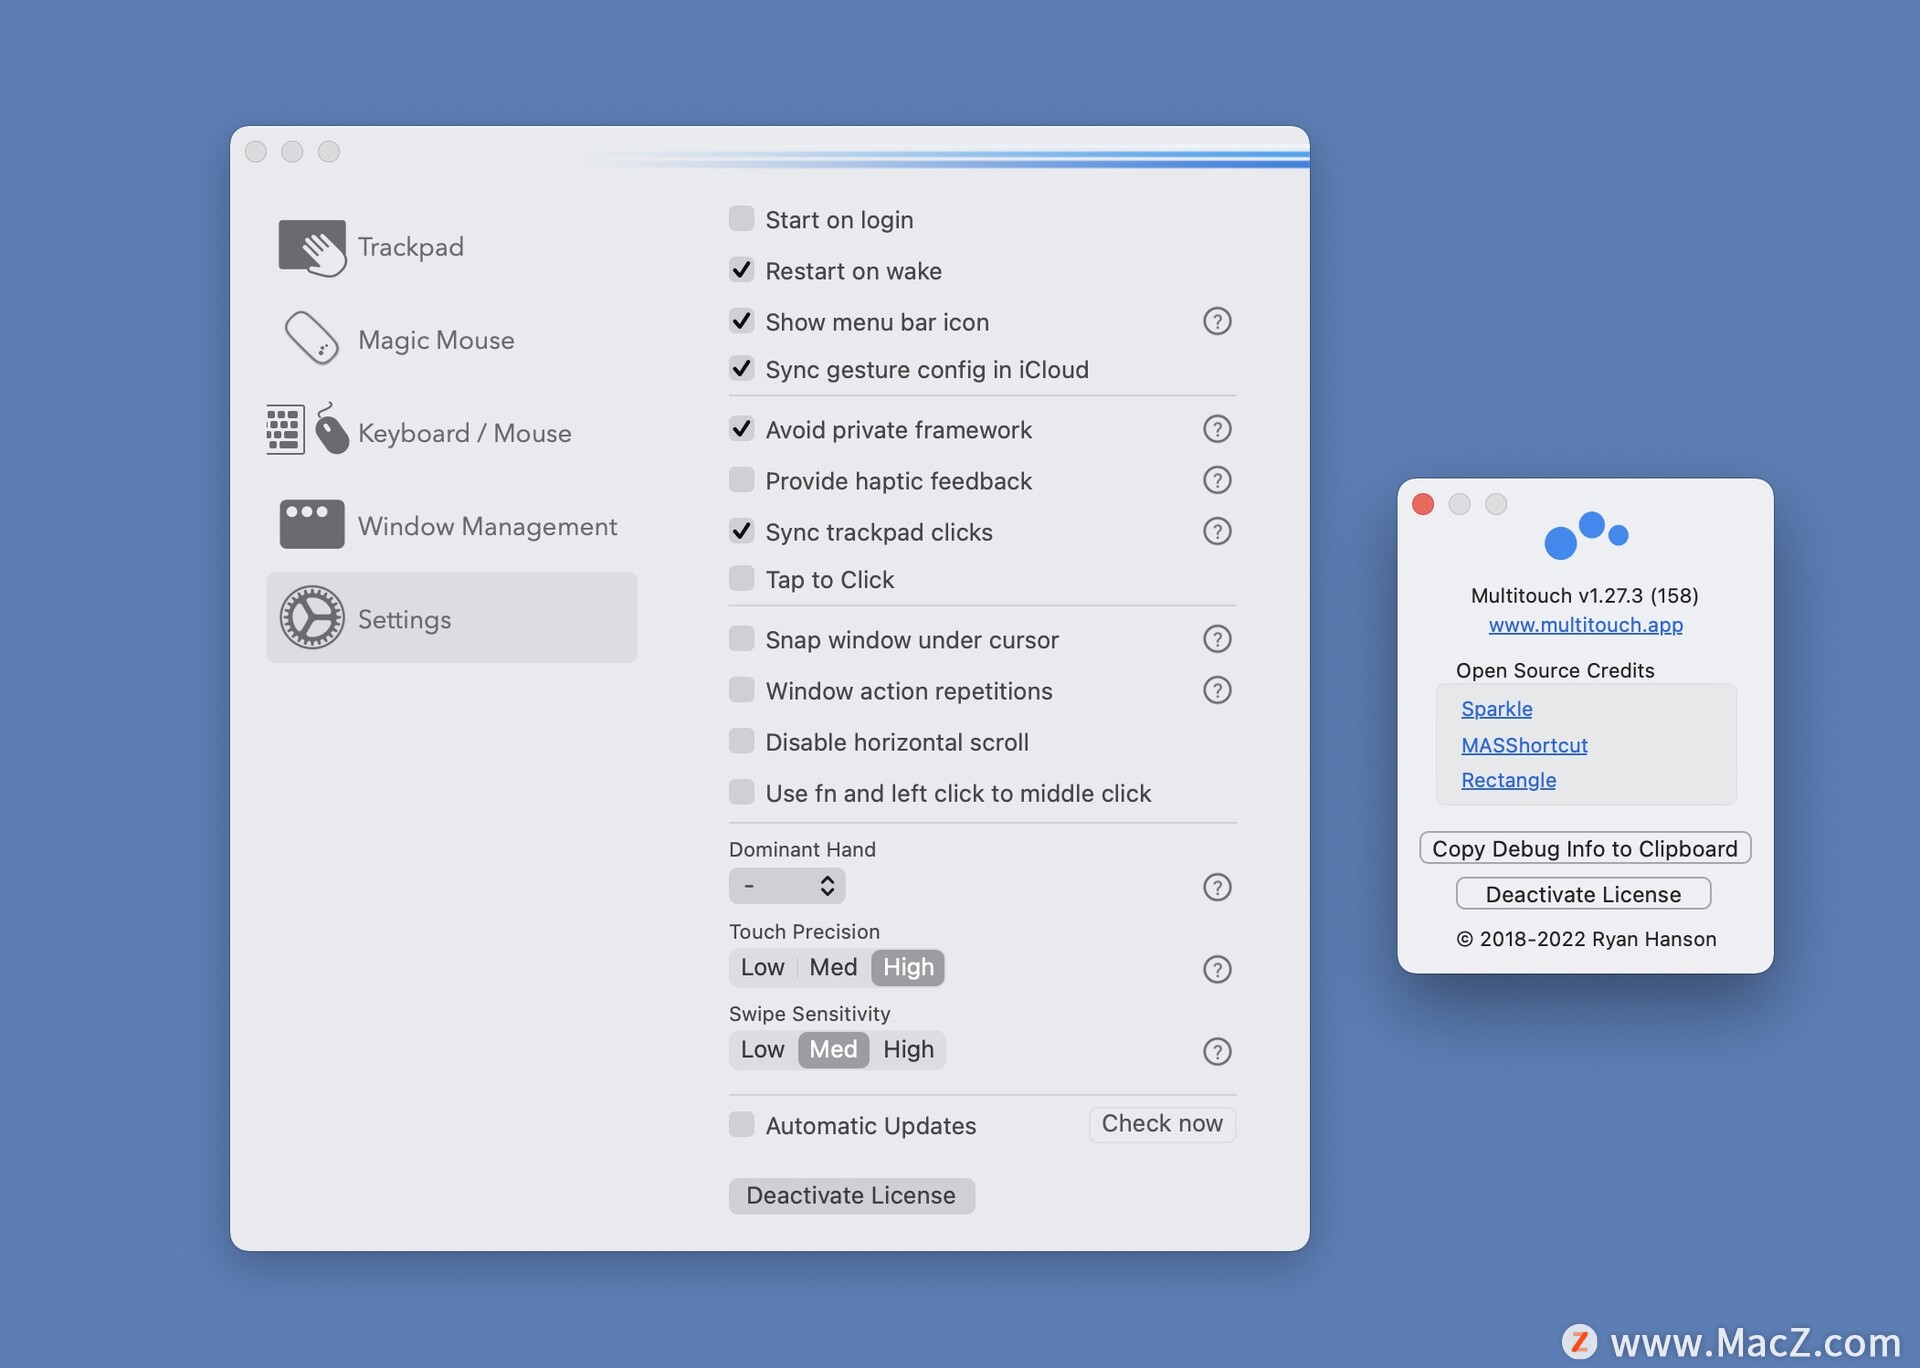
Task: Click the Trackpad hand icon in sidebar
Action: 312,247
